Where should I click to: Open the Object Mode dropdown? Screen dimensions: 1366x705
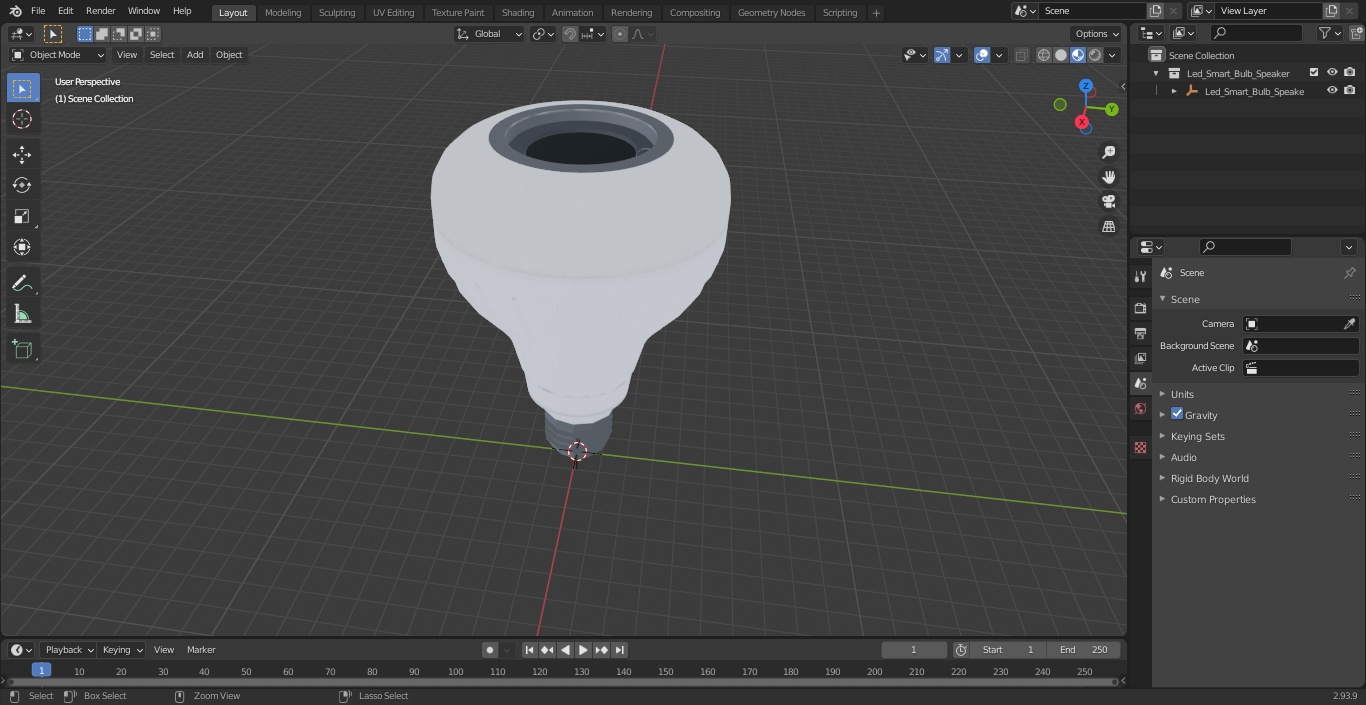58,55
